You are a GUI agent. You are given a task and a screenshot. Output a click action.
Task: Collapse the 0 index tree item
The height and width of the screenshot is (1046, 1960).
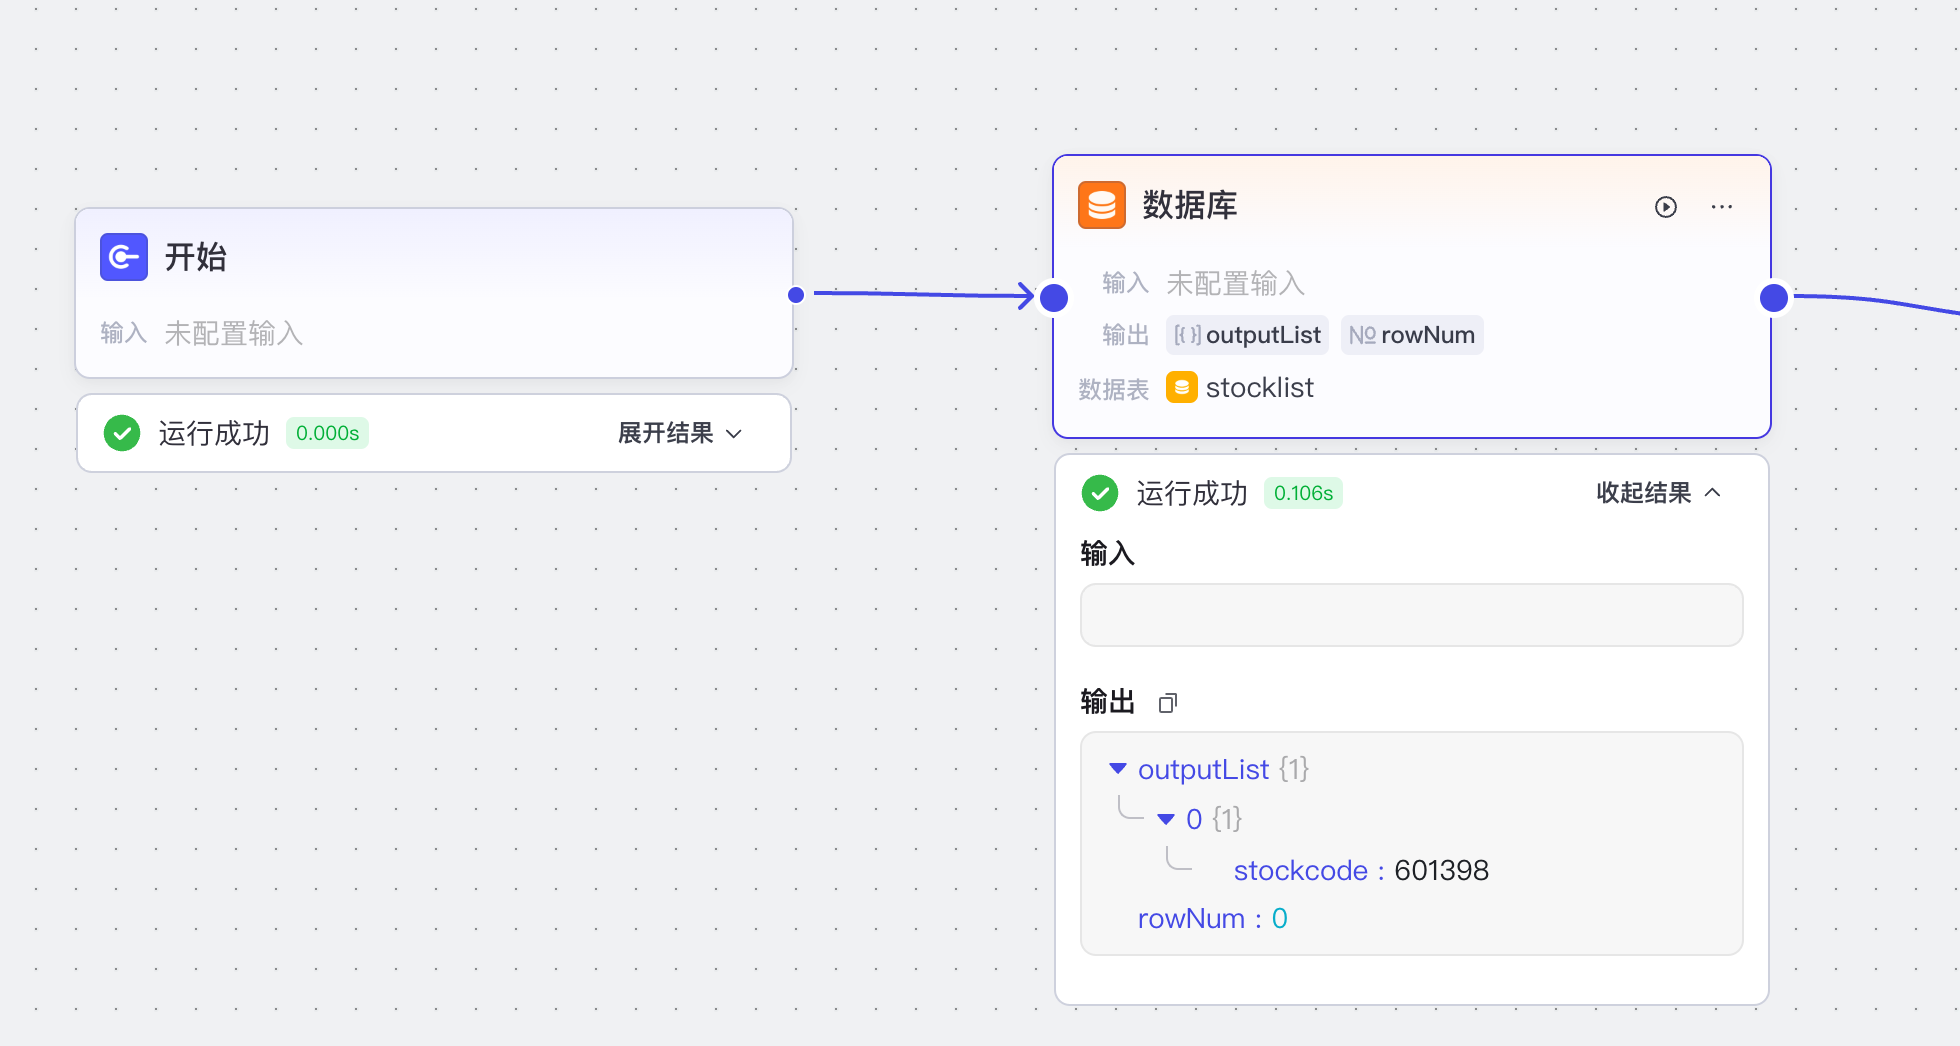[1166, 819]
